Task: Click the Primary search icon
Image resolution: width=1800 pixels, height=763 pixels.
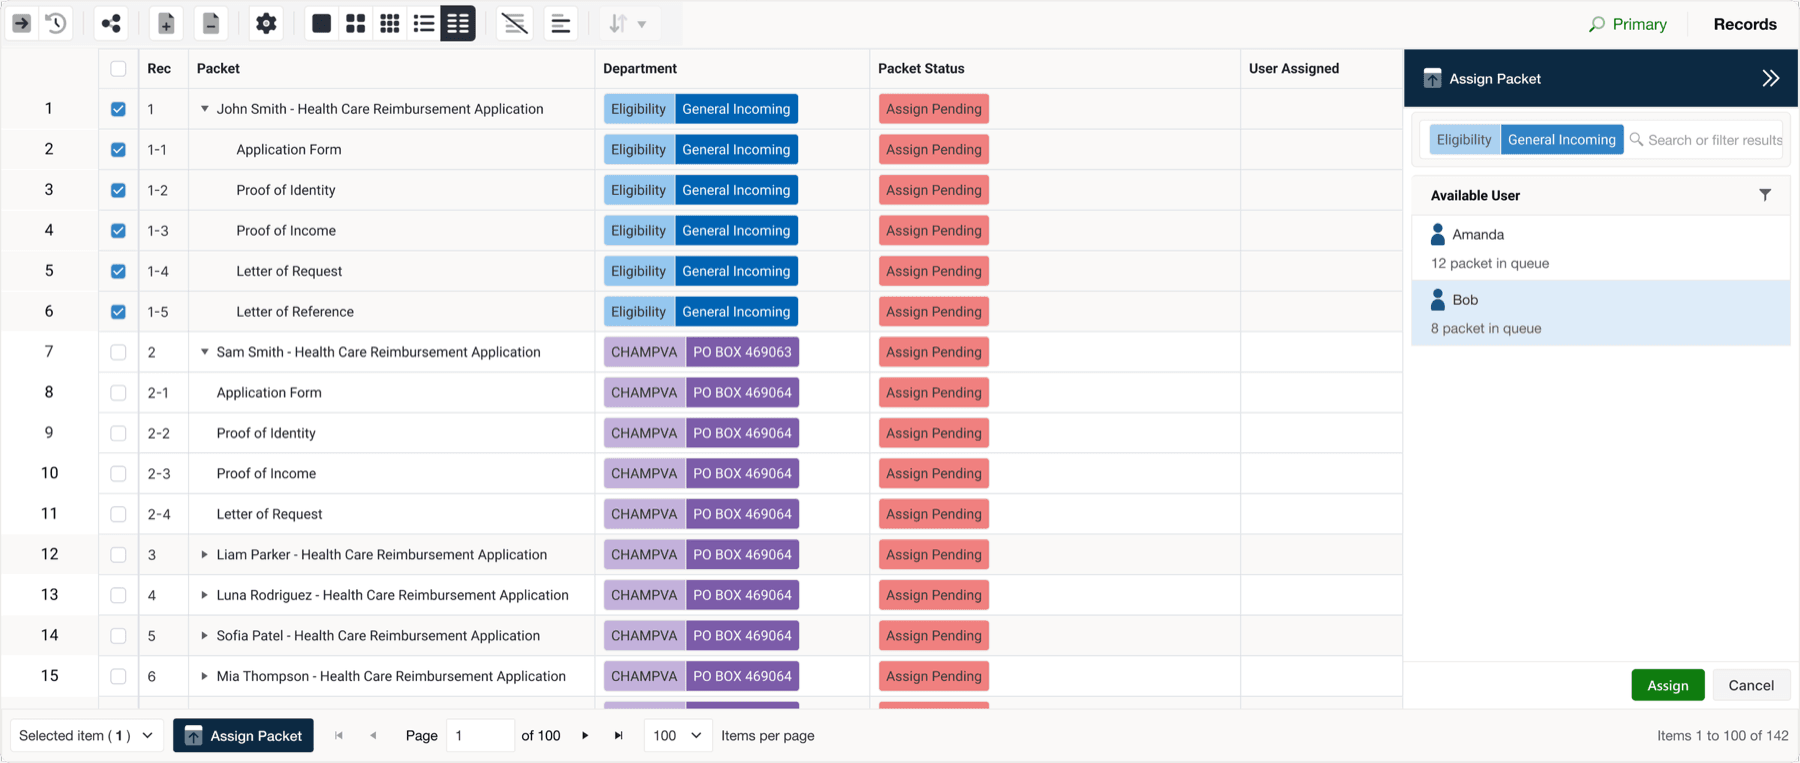Action: (1597, 24)
